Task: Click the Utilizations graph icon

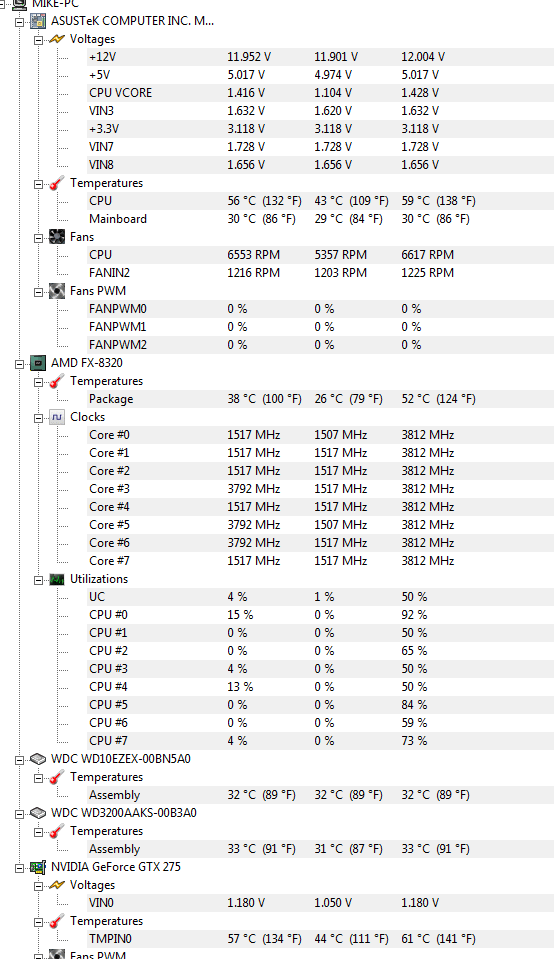Action: [x=57, y=579]
